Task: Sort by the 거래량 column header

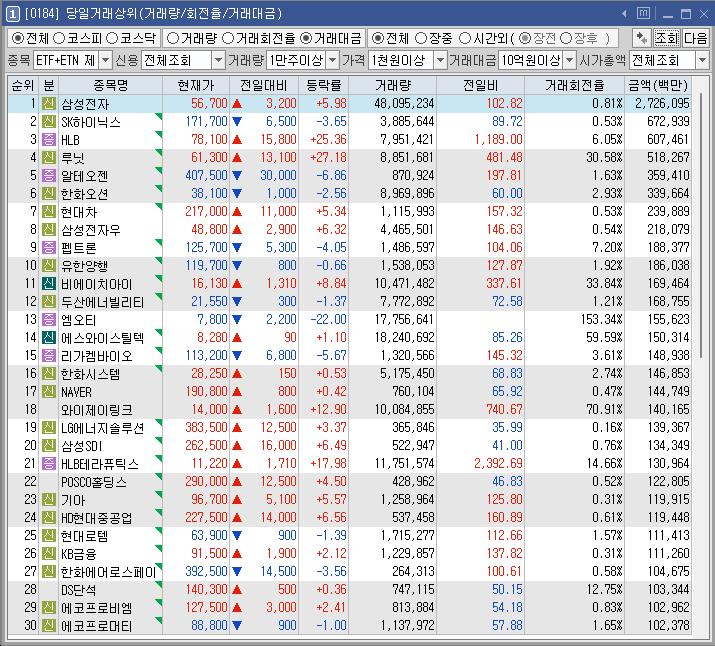Action: point(393,85)
